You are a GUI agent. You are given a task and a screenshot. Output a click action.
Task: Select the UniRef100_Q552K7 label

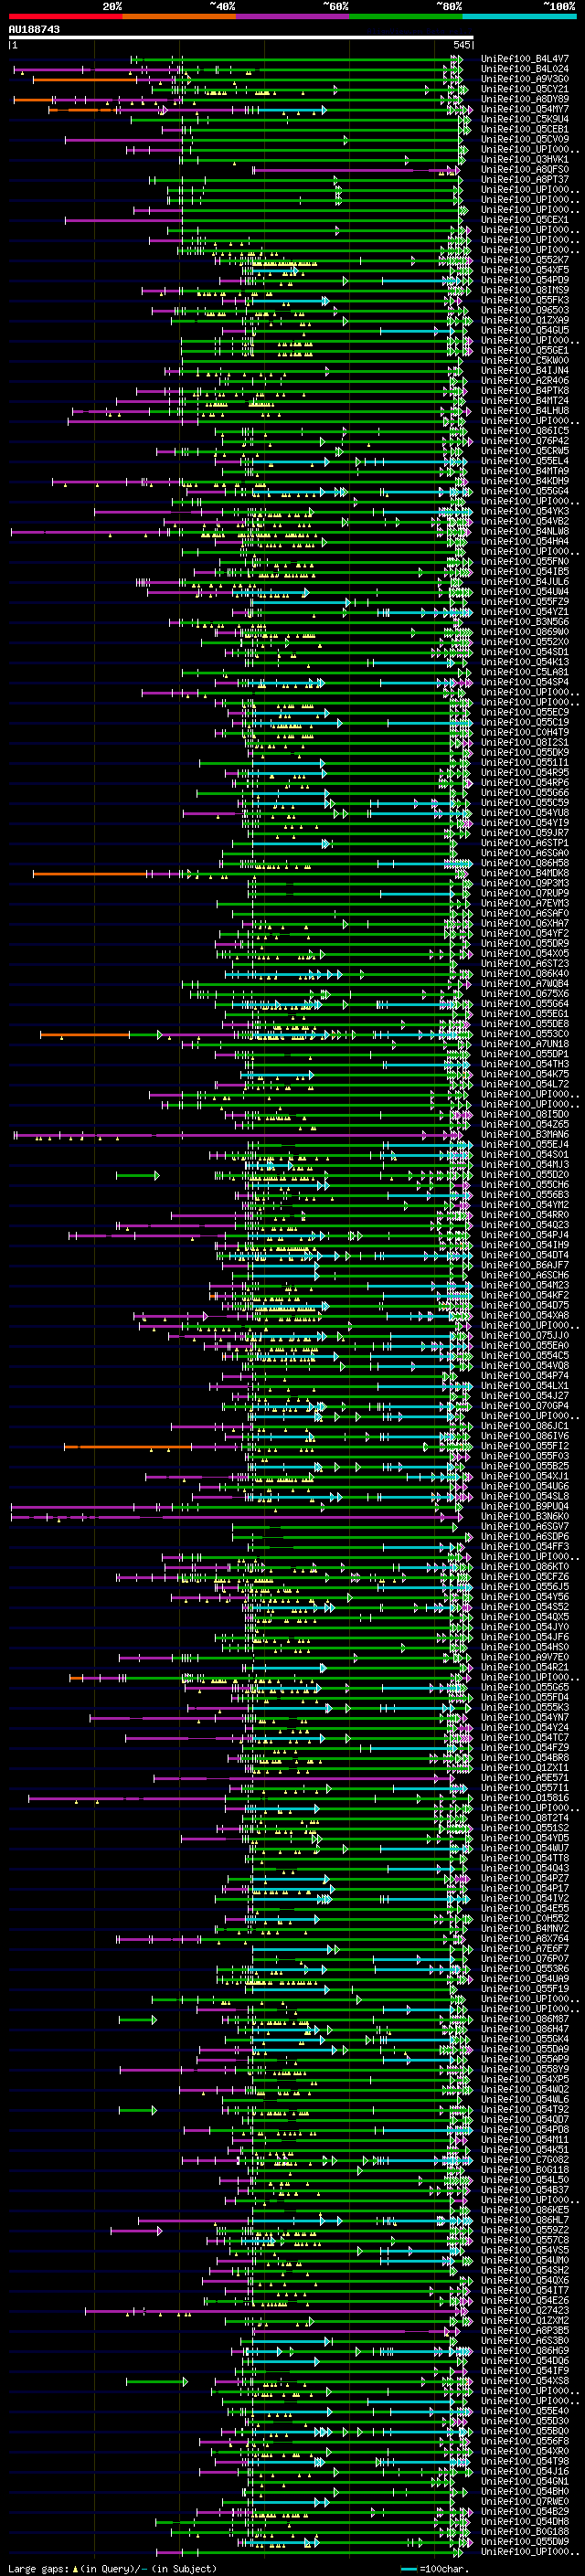[525, 260]
